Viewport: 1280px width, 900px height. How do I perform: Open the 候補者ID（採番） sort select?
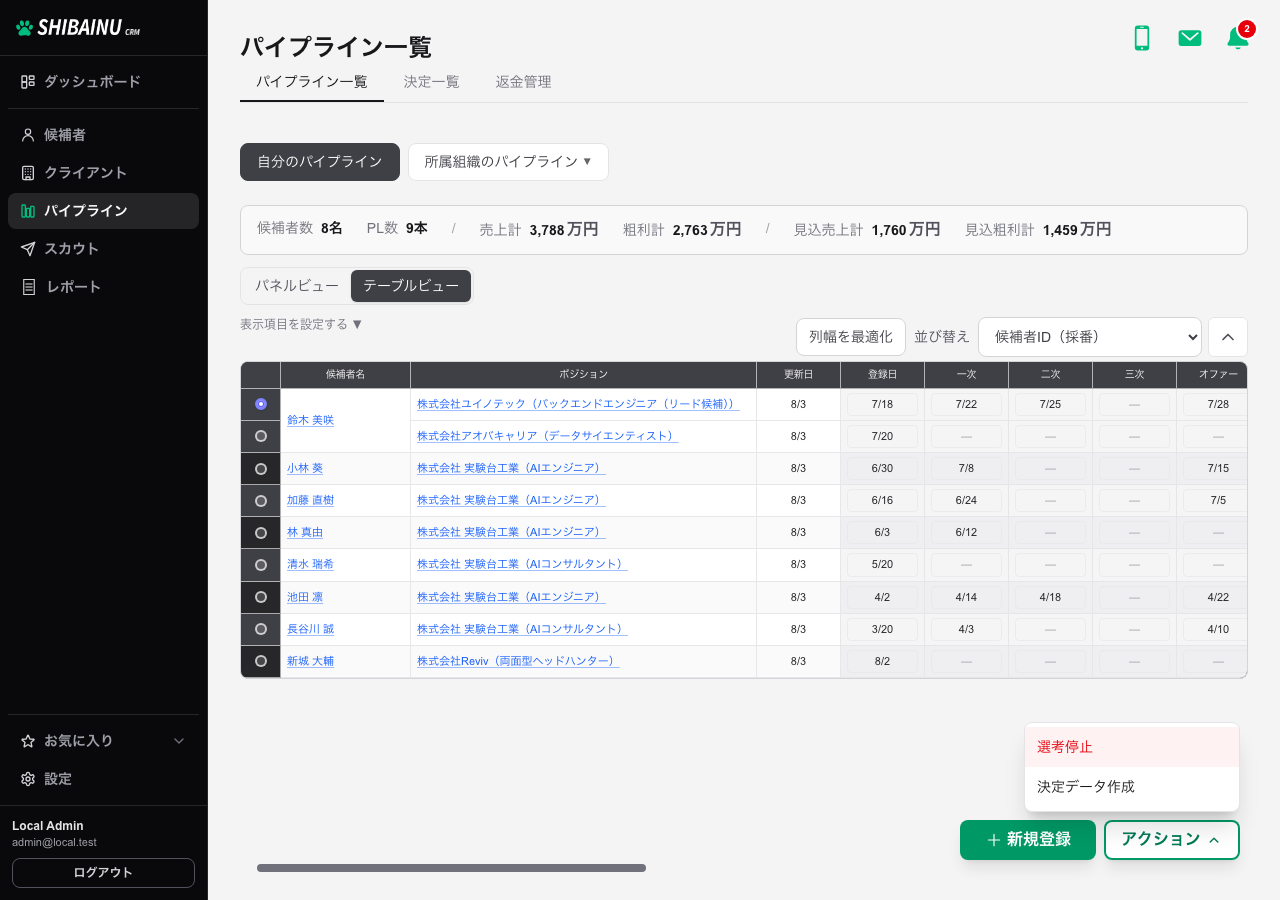pyautogui.click(x=1090, y=337)
